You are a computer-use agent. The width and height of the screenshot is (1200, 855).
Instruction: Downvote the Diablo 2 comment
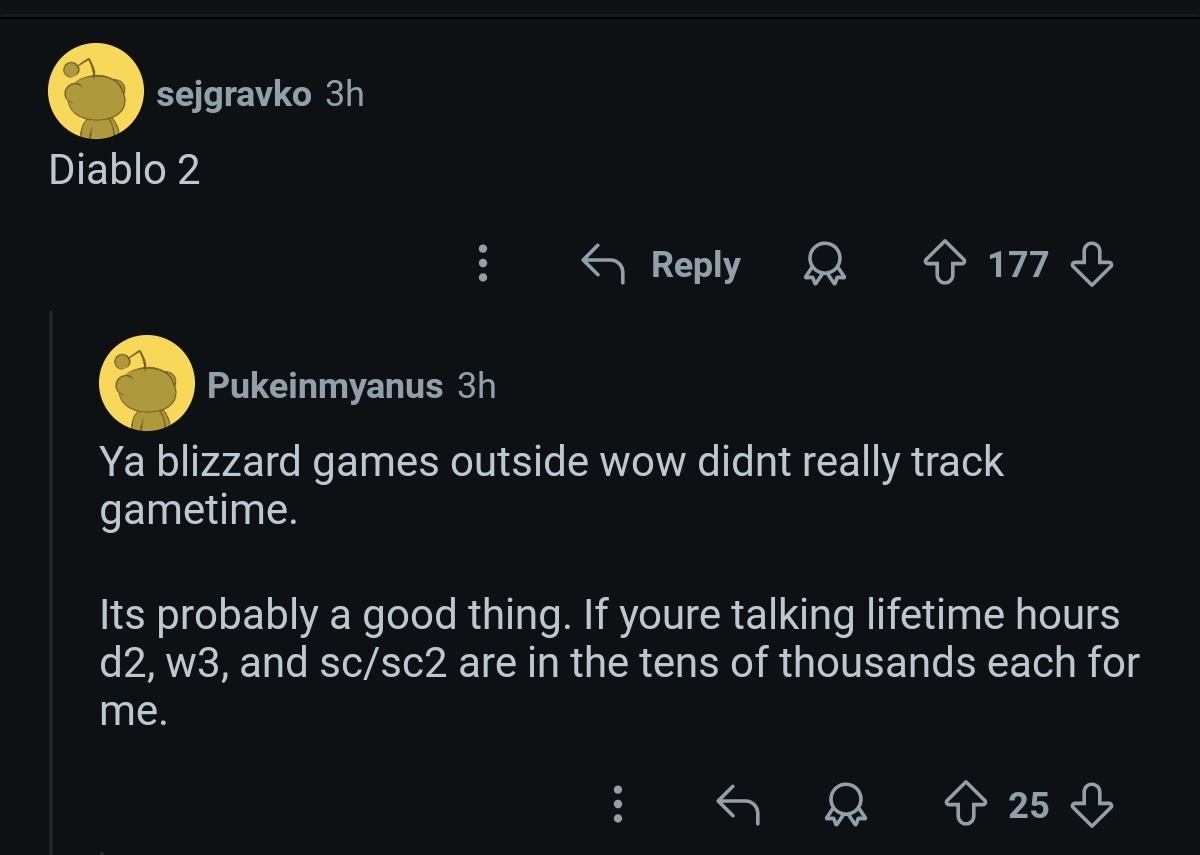click(x=1091, y=265)
